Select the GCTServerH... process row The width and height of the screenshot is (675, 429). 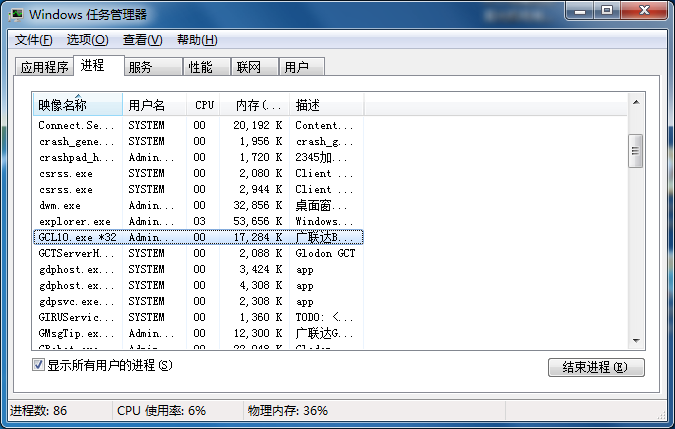(x=198, y=253)
